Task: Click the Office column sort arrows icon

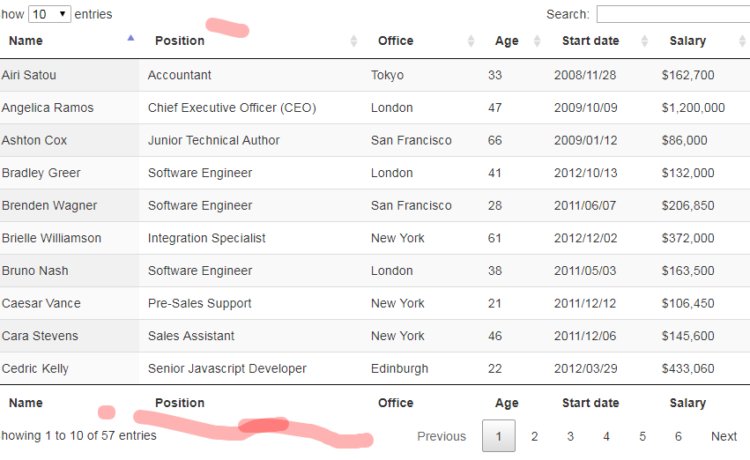Action: (x=471, y=41)
